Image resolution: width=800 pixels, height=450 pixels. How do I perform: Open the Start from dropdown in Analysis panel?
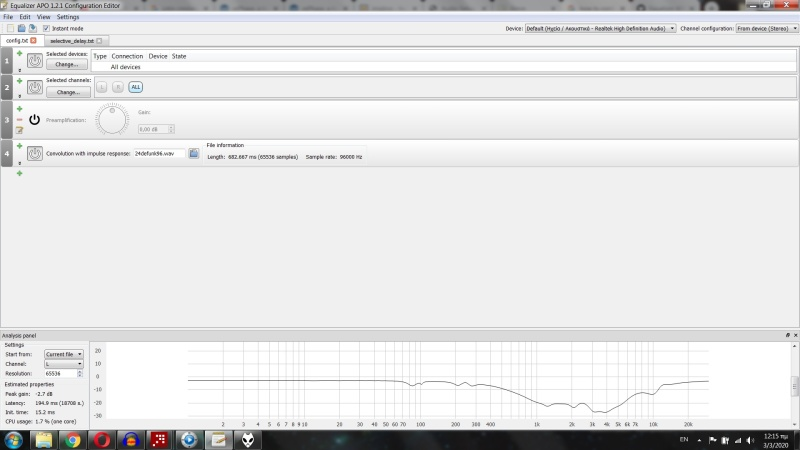coord(64,354)
